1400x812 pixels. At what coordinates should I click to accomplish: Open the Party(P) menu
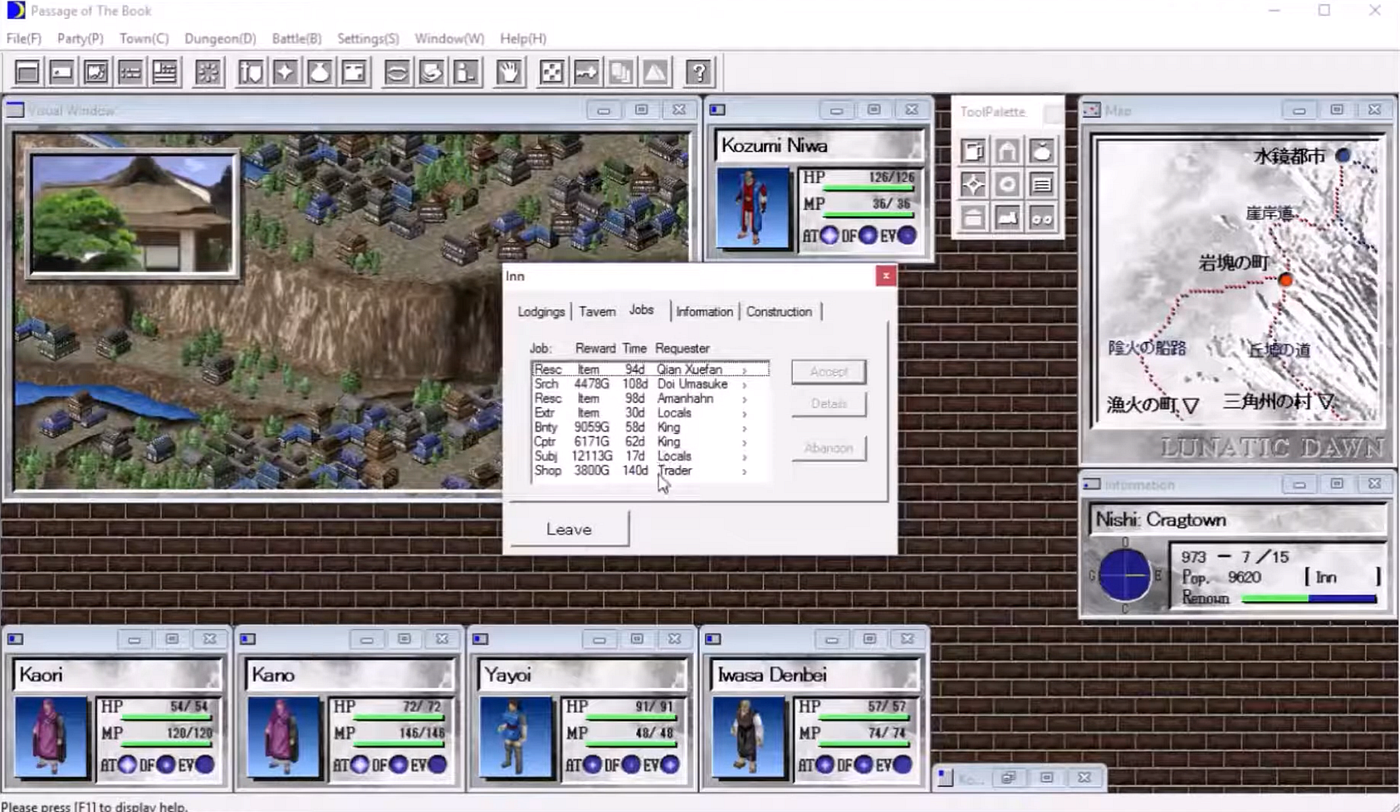pos(80,38)
